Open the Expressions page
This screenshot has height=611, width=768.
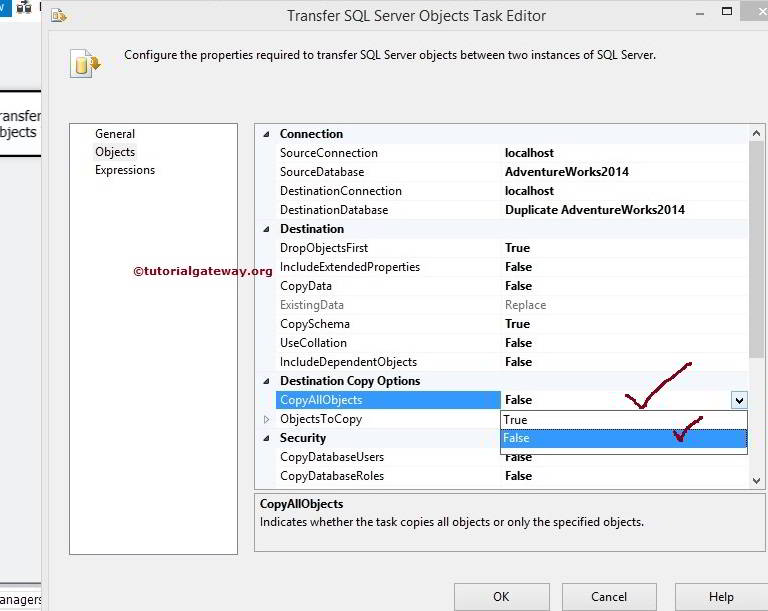[125, 170]
